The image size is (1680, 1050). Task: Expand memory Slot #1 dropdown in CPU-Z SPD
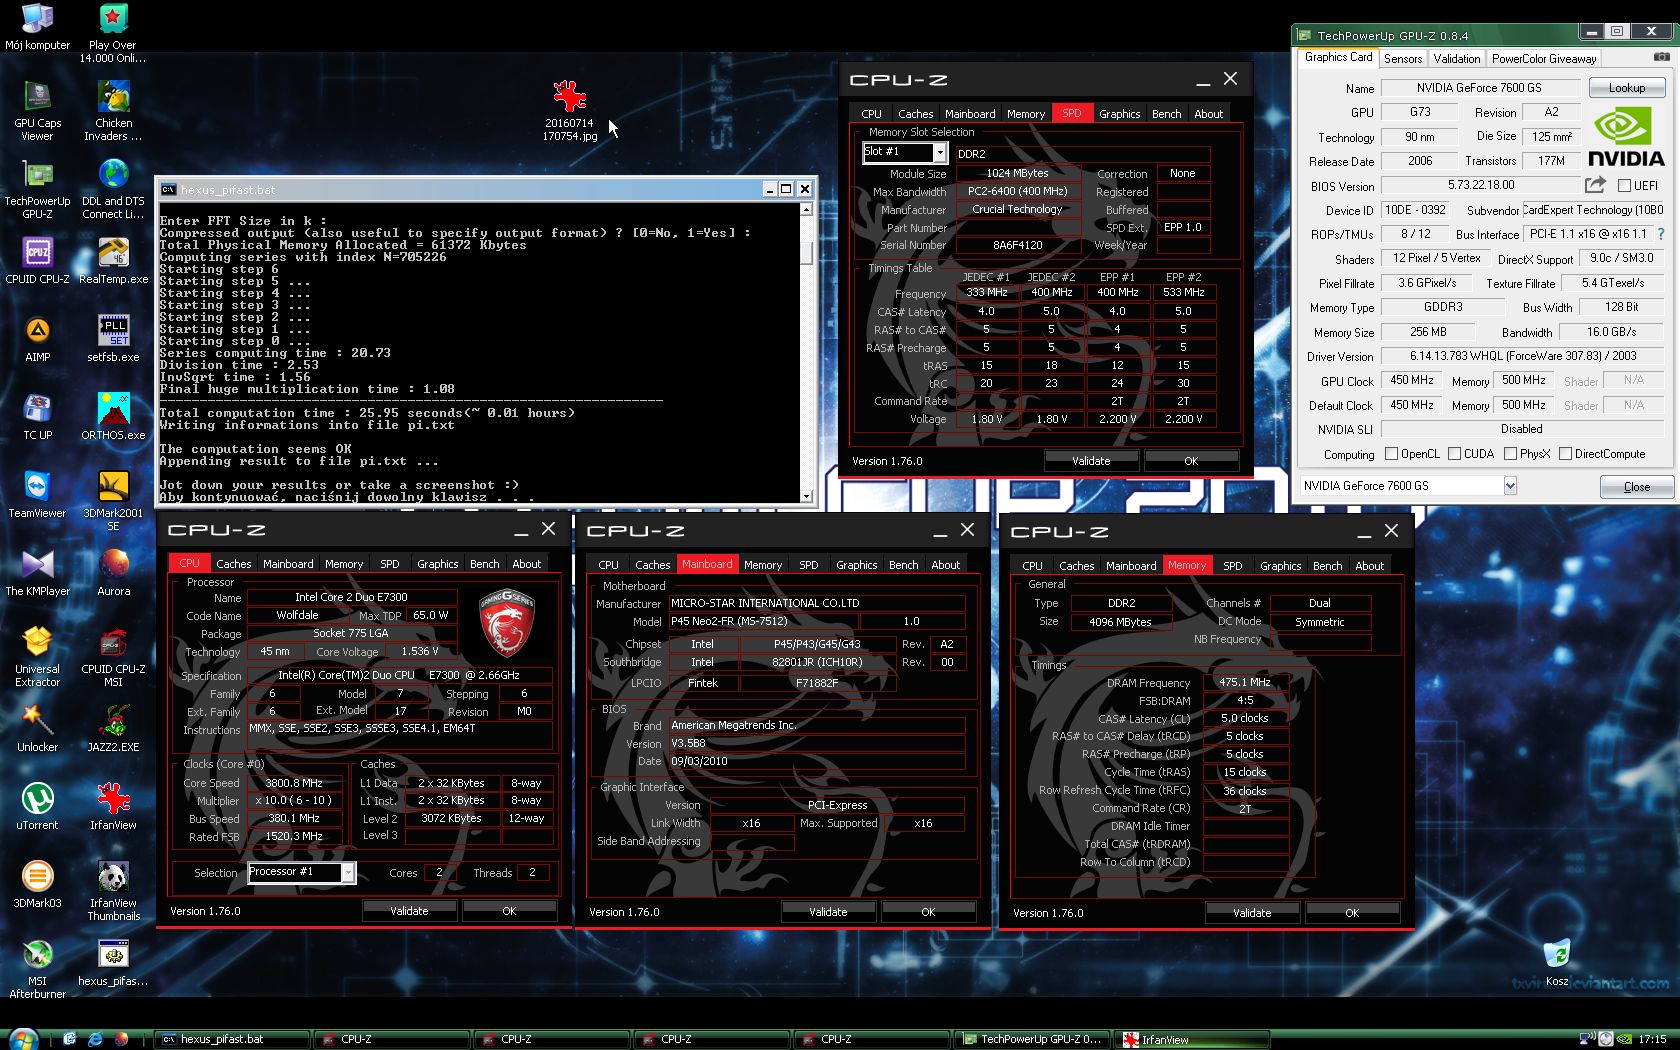[x=940, y=152]
